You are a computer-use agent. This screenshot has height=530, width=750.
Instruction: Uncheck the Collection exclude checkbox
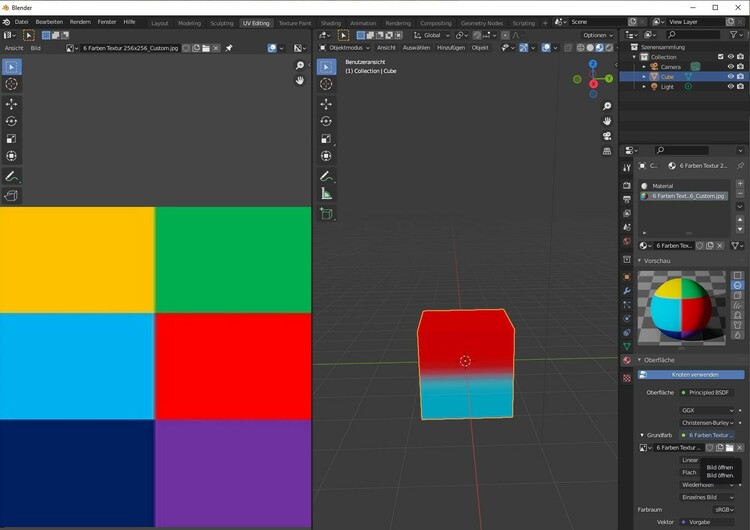click(x=718, y=57)
